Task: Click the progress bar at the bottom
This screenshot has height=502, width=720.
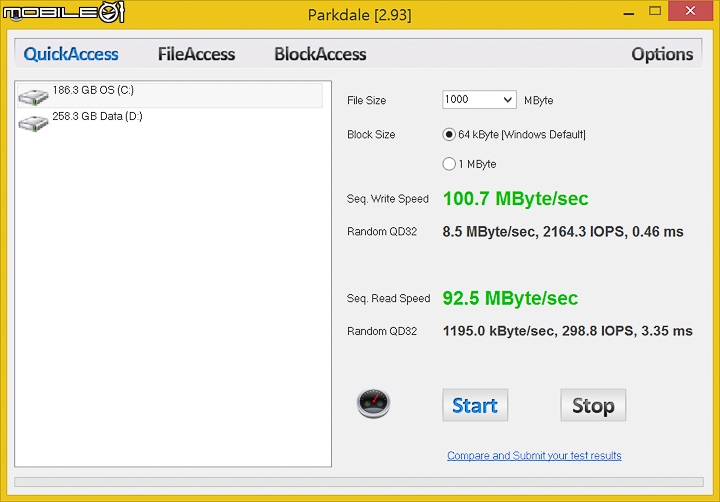Action: (359, 482)
